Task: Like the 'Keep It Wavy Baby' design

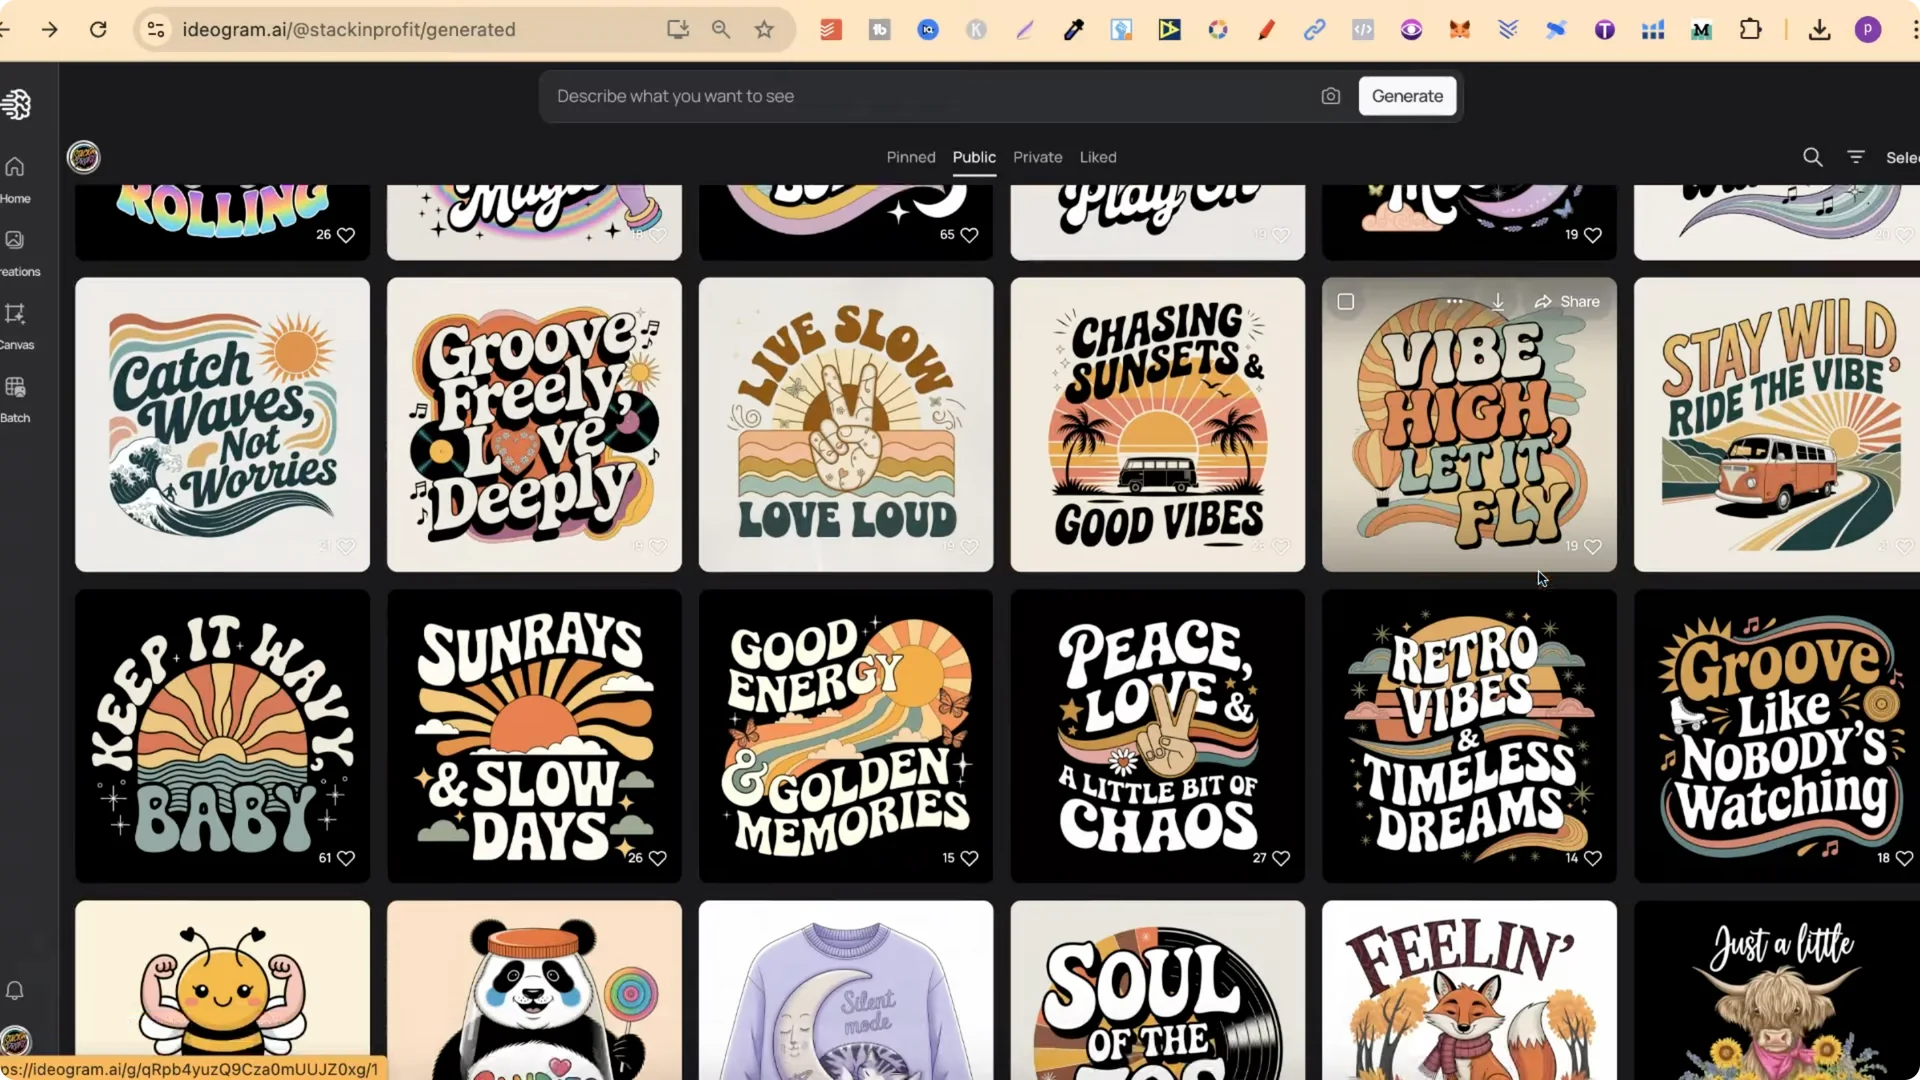Action: (346, 858)
